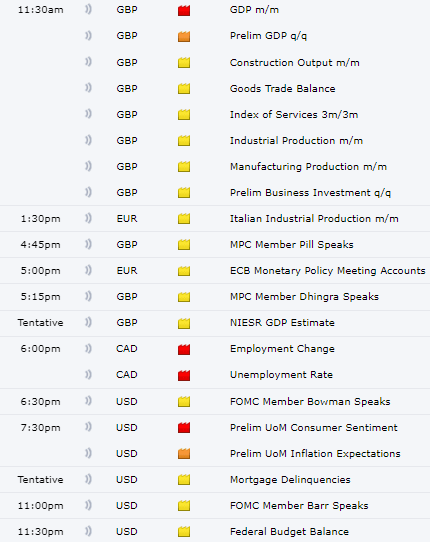Open the Employment Change event
Viewport: 430px width, 542px height.
click(x=282, y=349)
